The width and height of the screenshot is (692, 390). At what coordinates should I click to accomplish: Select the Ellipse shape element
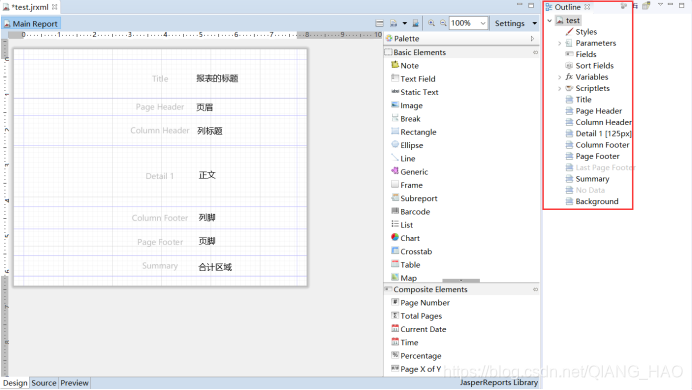tap(407, 145)
